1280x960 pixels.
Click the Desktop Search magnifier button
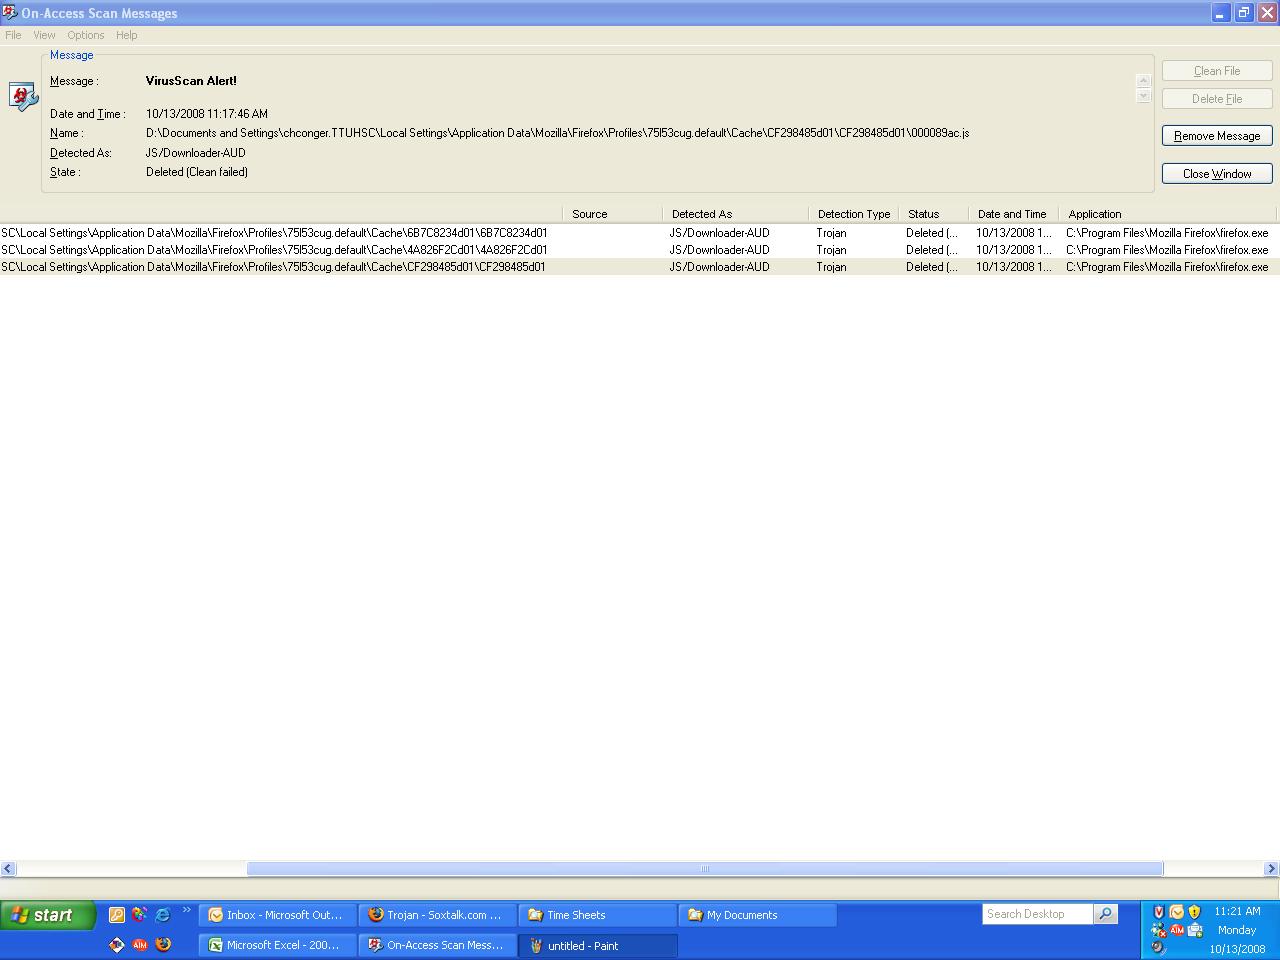tap(1105, 914)
